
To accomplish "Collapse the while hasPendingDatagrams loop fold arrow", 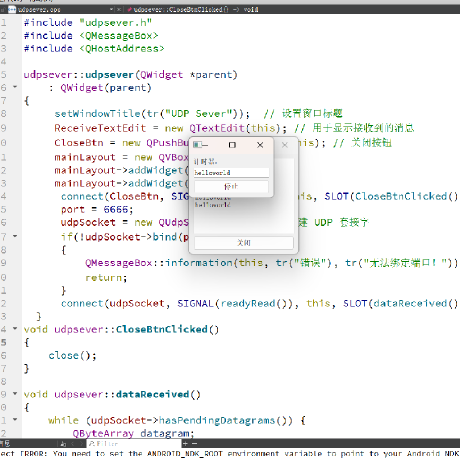I will 15,420.
